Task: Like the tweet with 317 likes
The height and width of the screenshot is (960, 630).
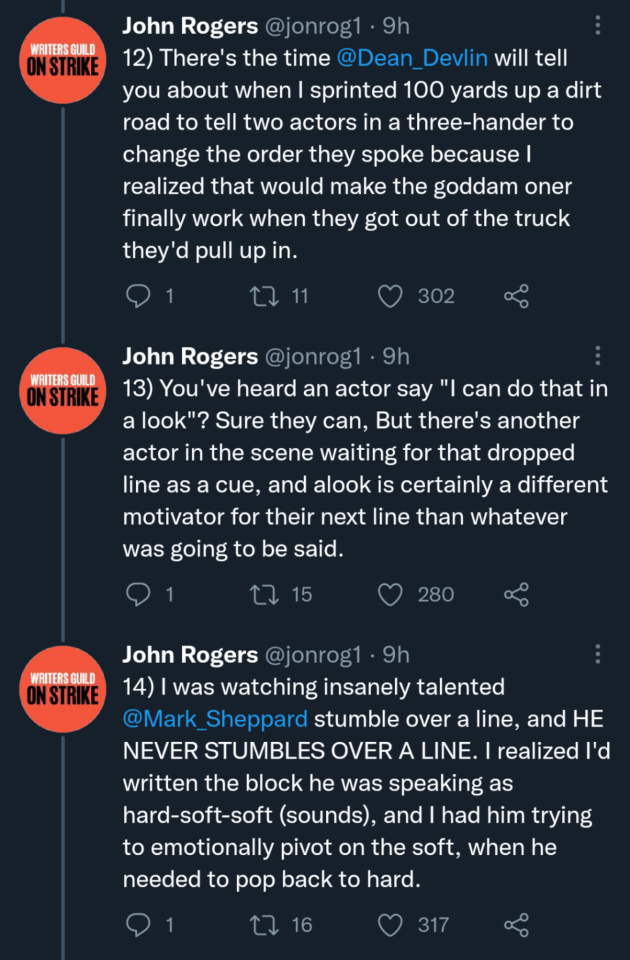Action: click(391, 925)
